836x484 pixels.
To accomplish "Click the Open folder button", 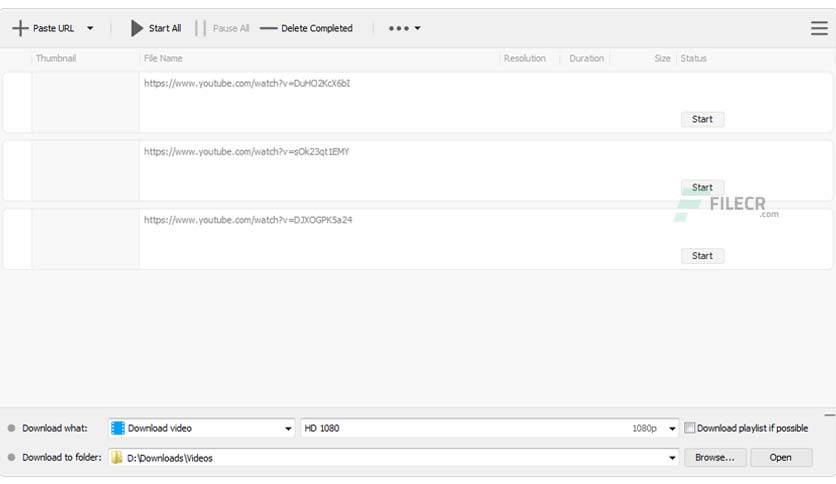I will pos(781,457).
